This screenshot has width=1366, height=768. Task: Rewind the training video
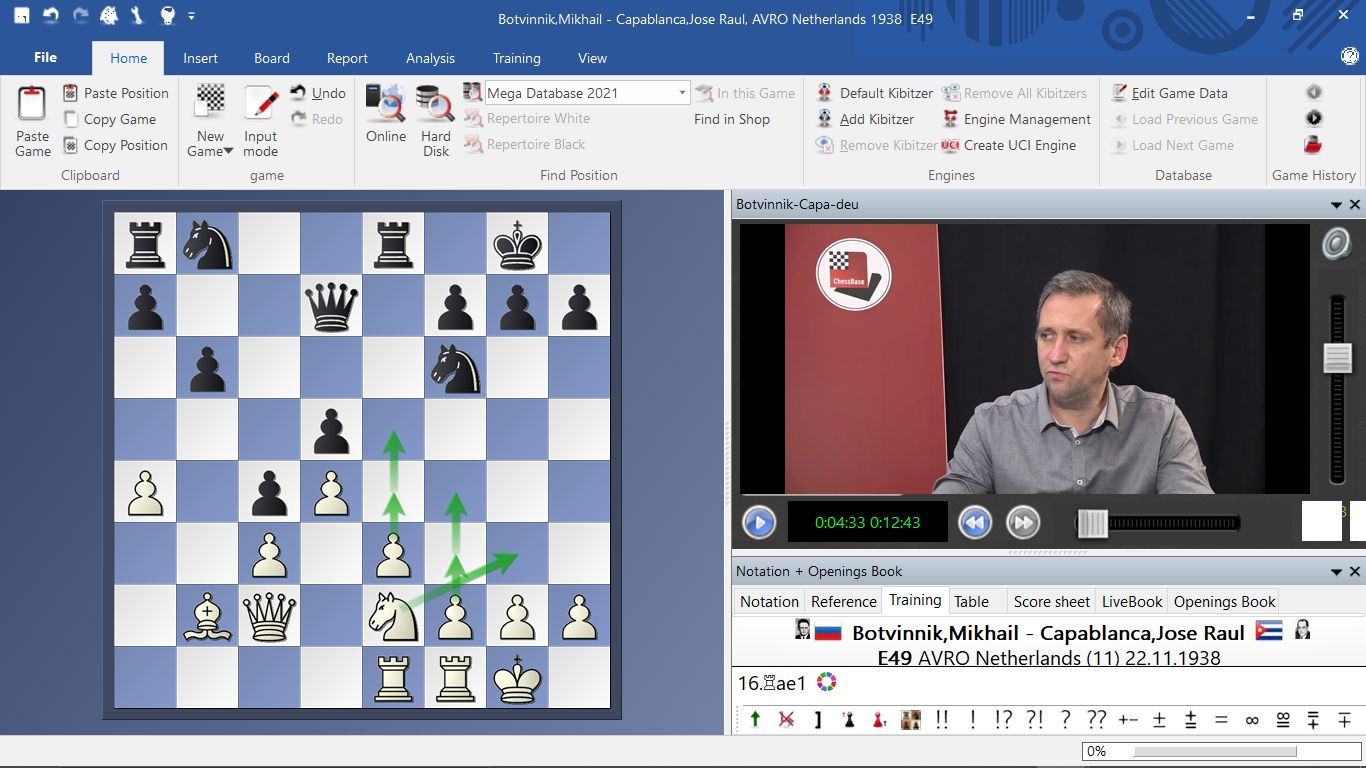tap(974, 522)
